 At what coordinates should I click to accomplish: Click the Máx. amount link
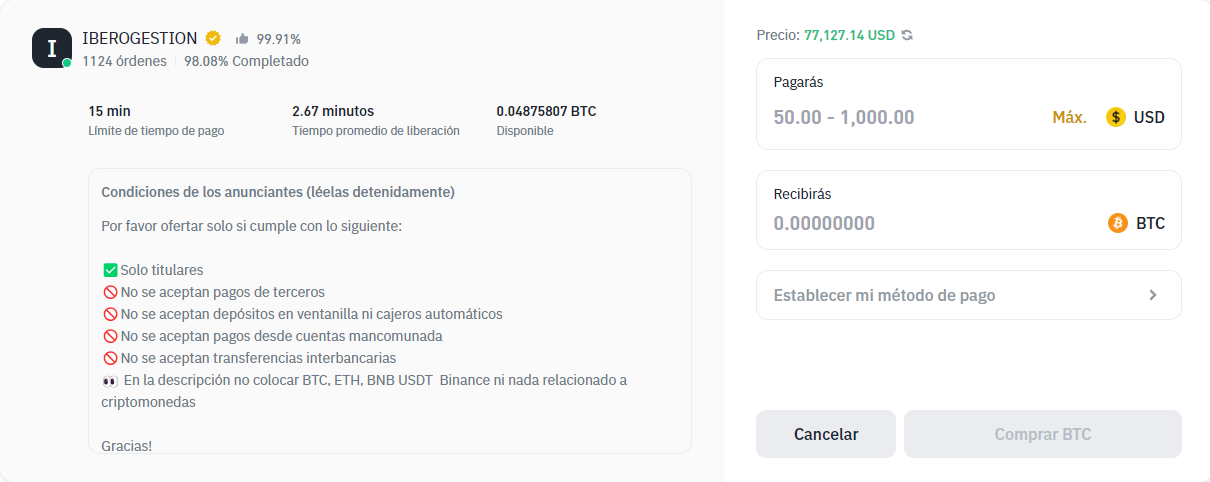(x=1069, y=117)
